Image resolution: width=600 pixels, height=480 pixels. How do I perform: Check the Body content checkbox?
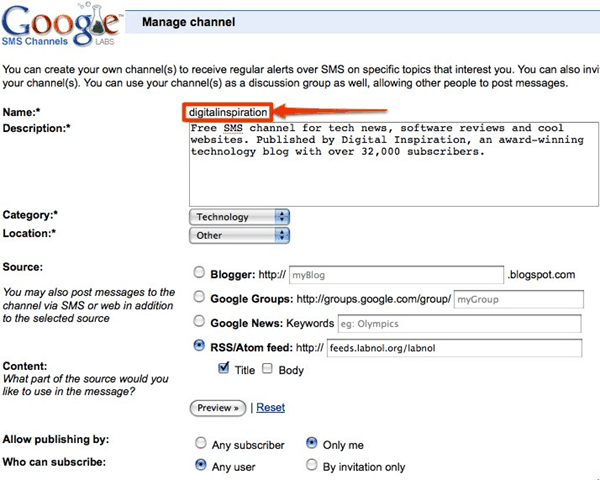[x=267, y=369]
